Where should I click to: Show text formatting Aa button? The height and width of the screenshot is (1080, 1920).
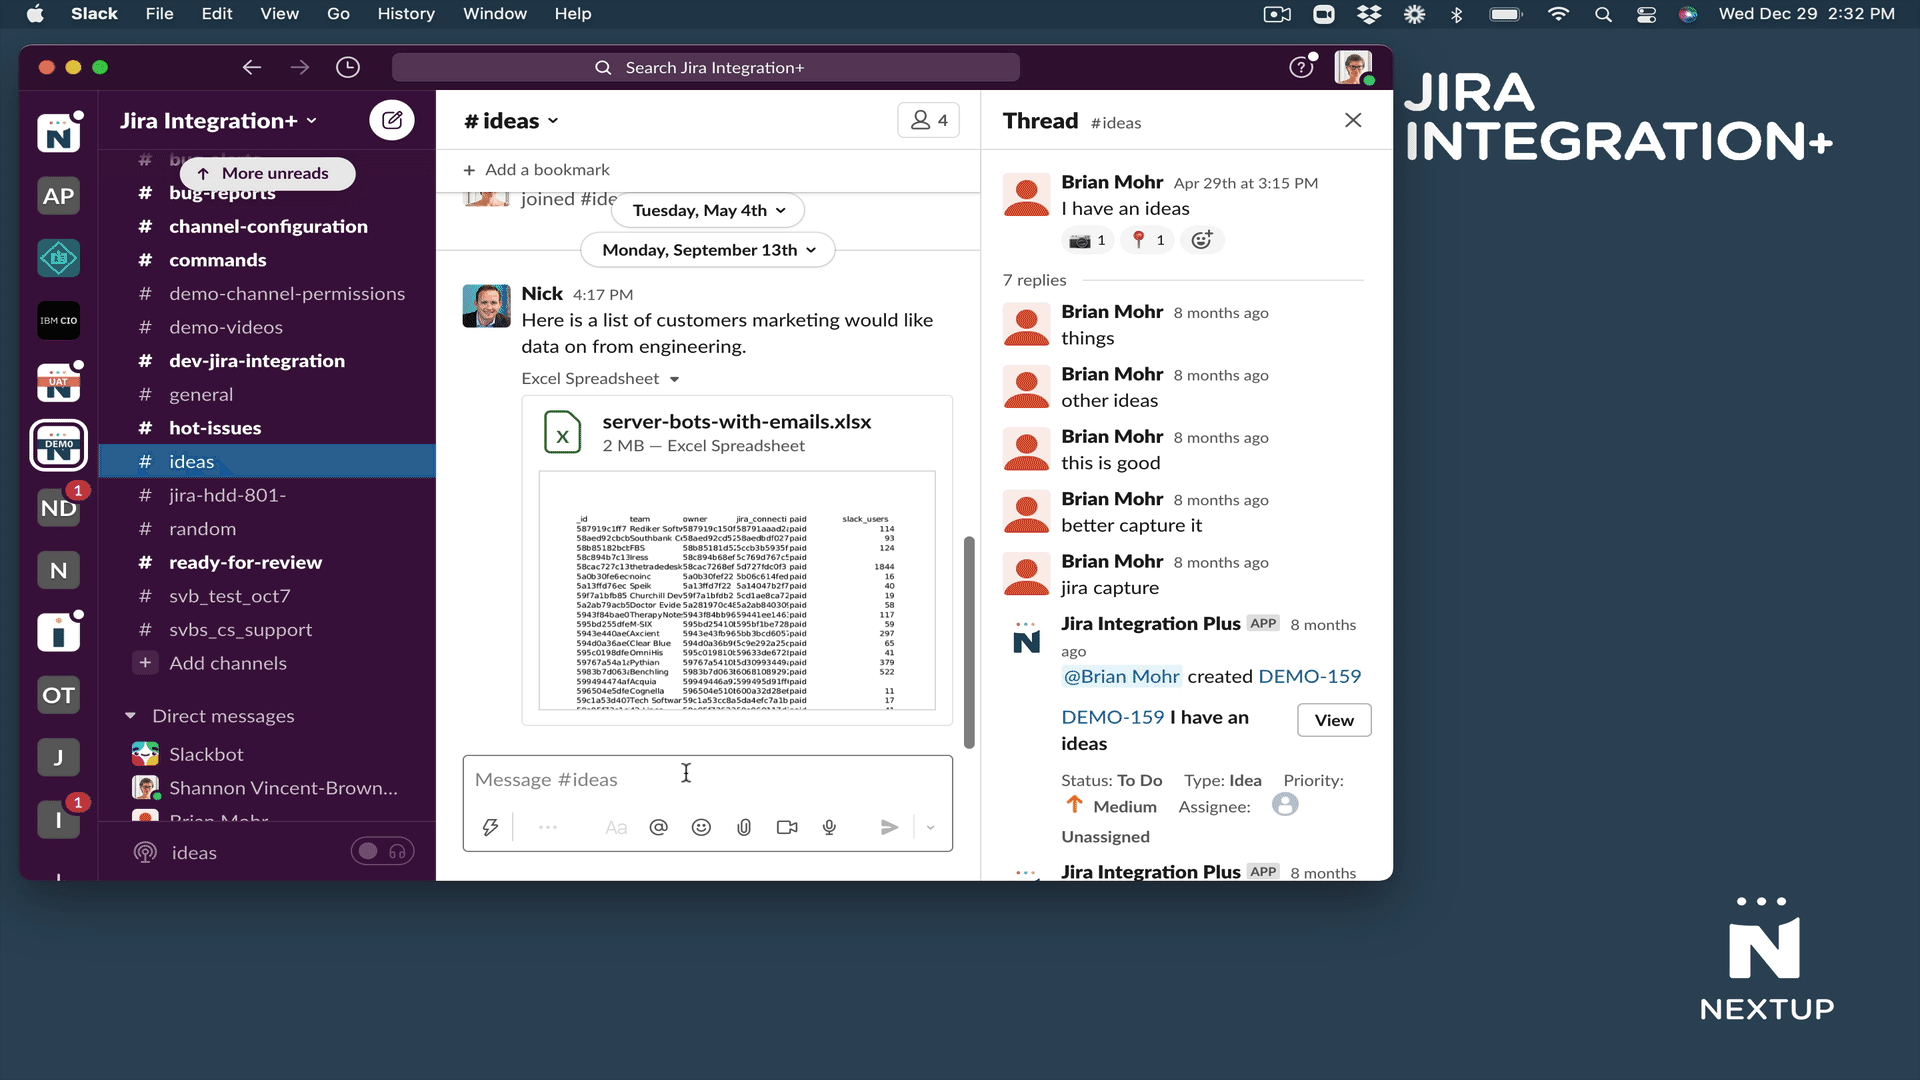coord(616,827)
